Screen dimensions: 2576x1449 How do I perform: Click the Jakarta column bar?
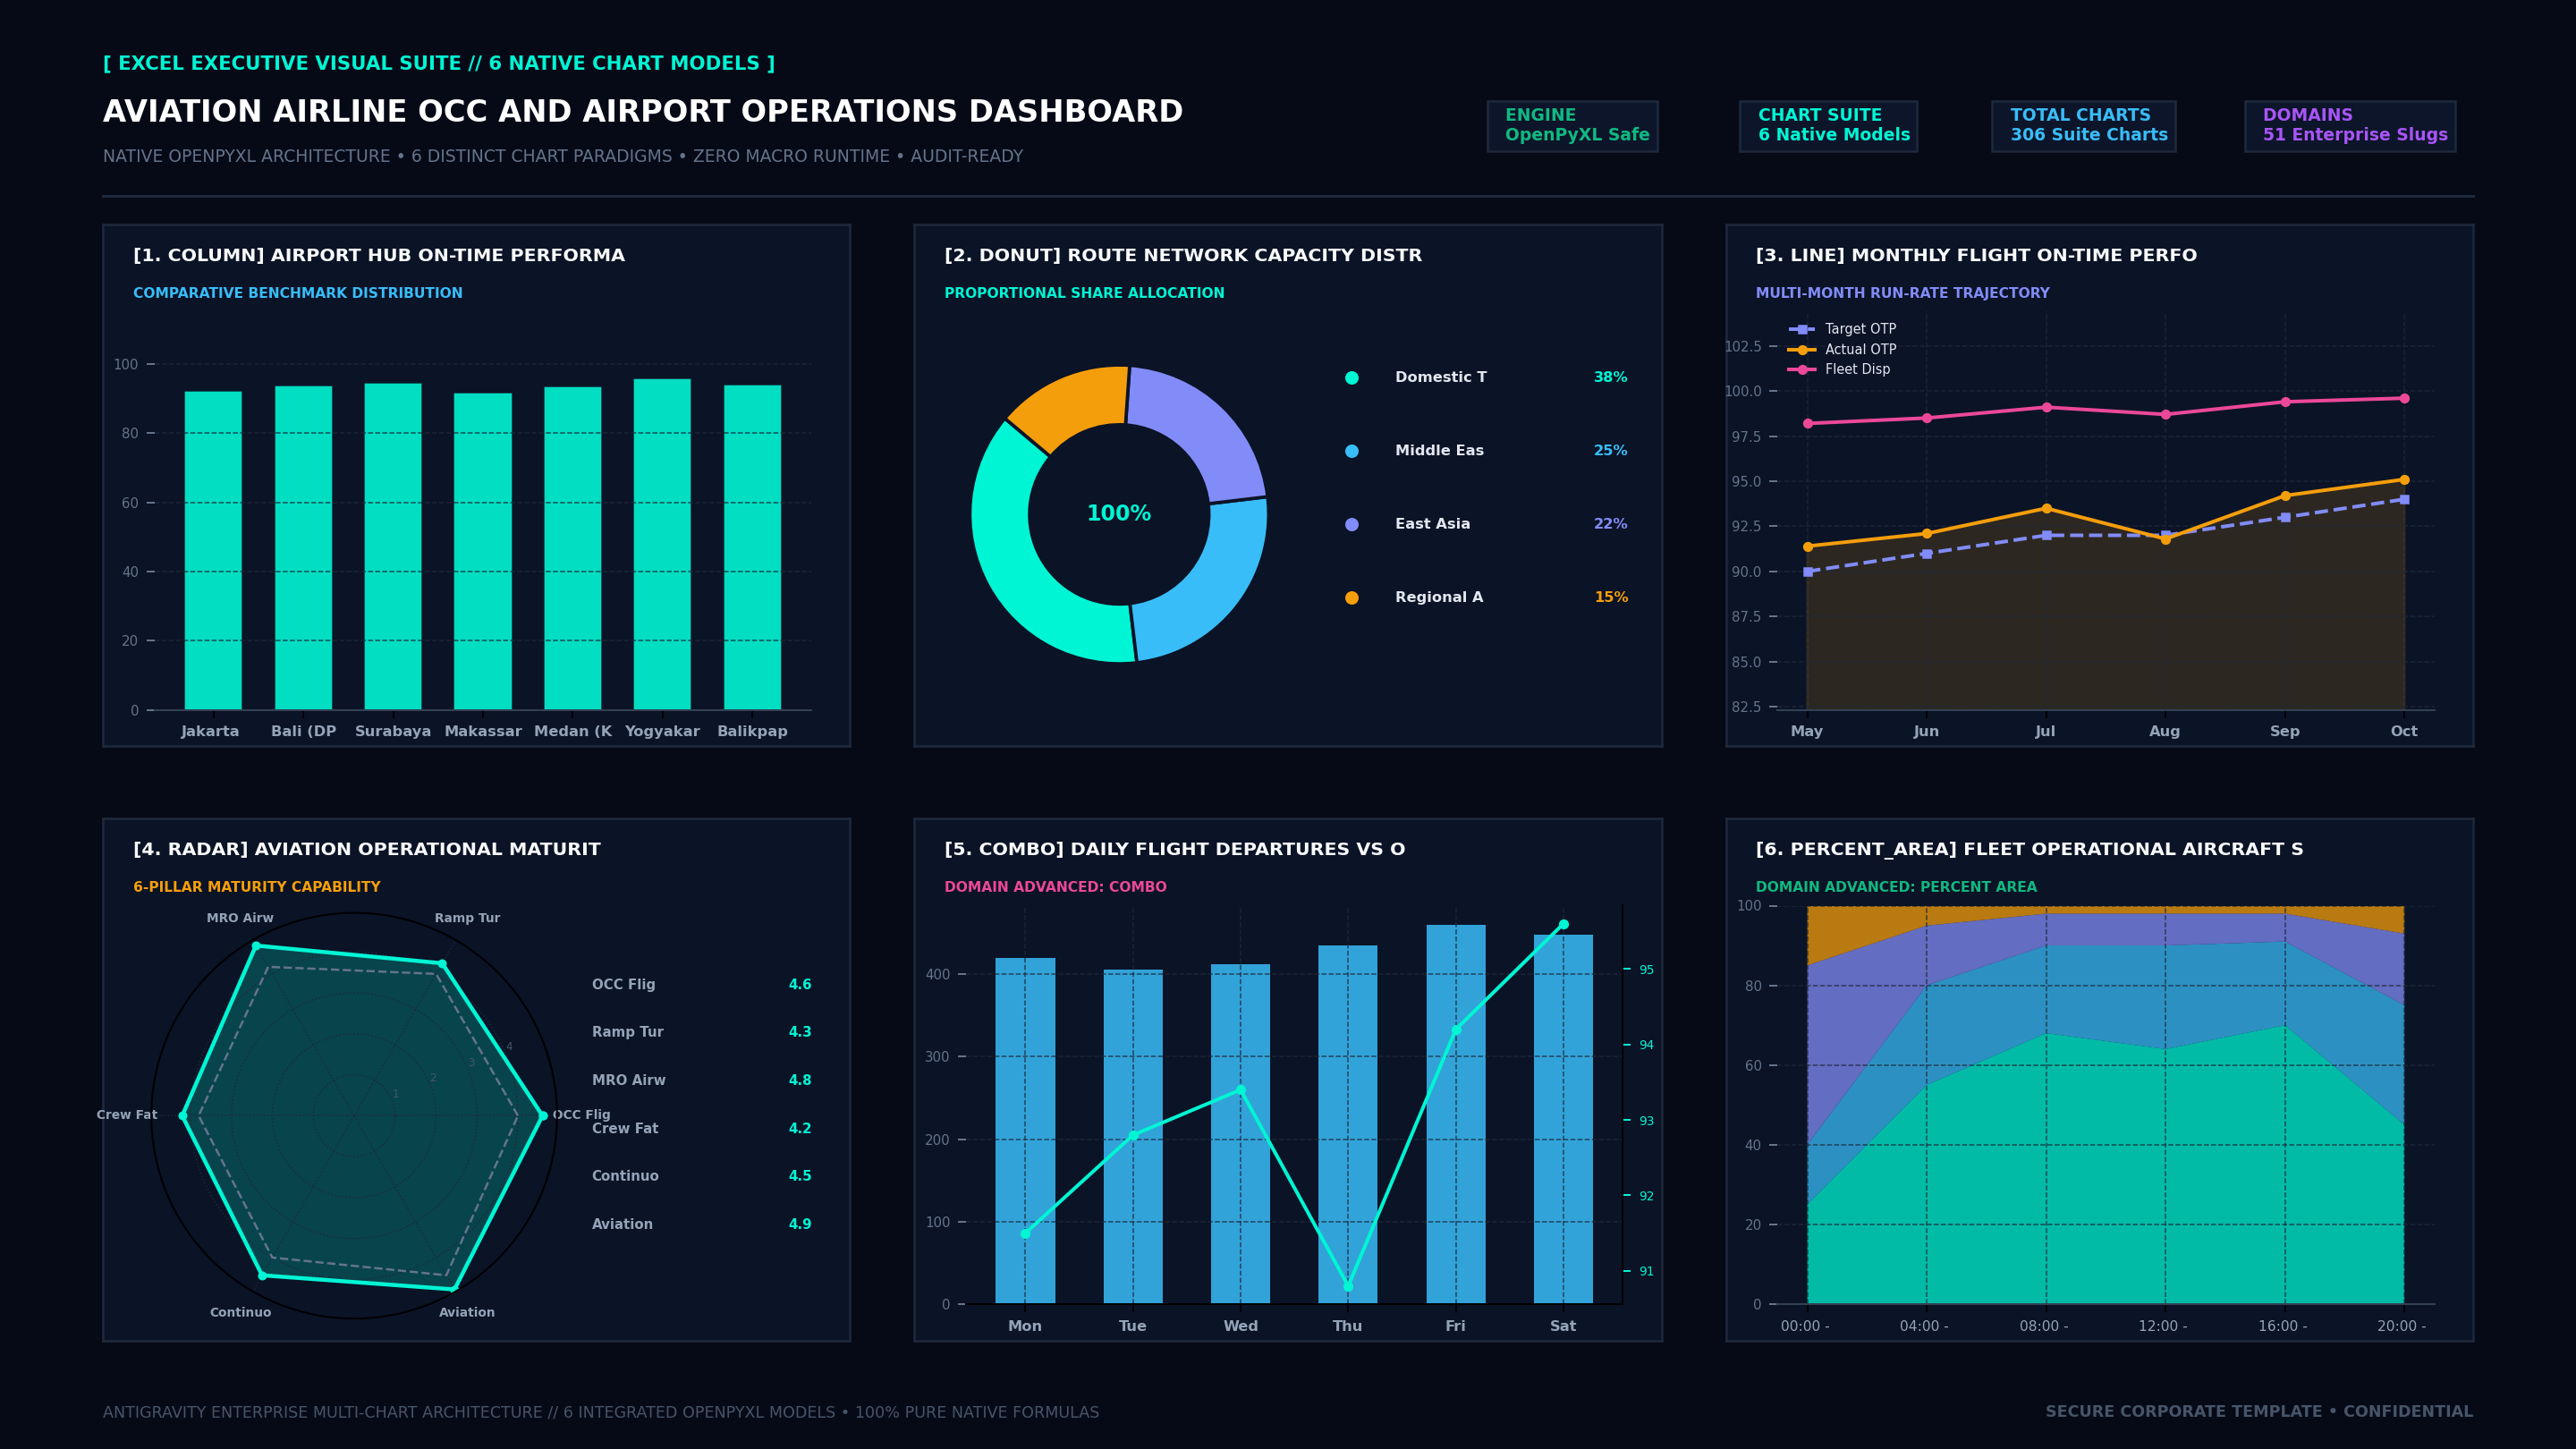click(x=213, y=550)
